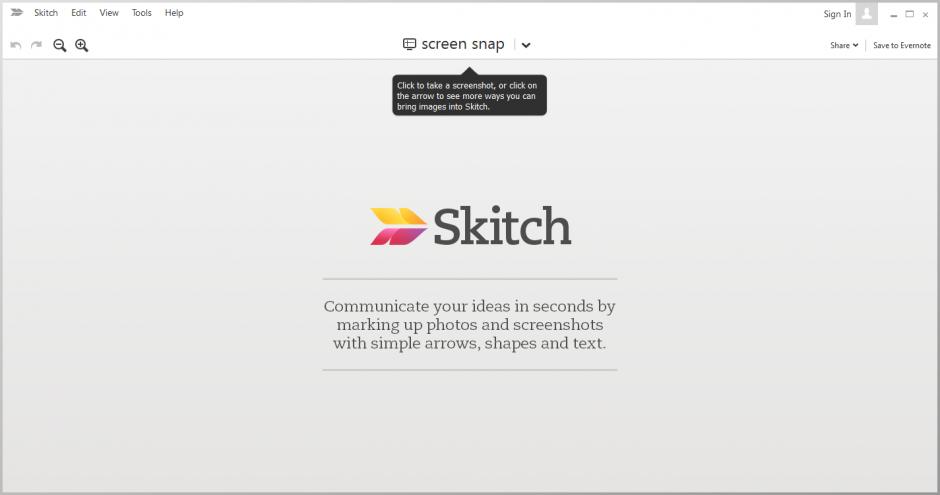Zoom out with the minus magnifier
Image resolution: width=940 pixels, height=495 pixels.
[x=60, y=45]
